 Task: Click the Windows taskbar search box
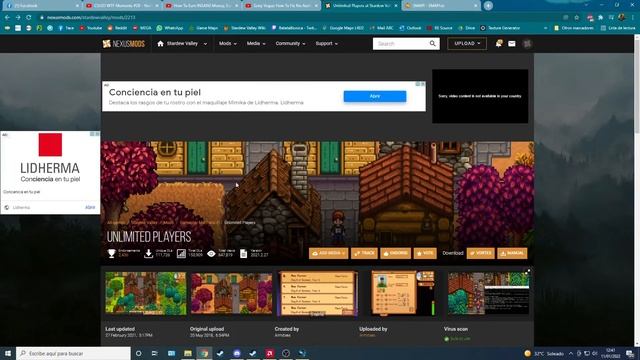[x=73, y=353]
